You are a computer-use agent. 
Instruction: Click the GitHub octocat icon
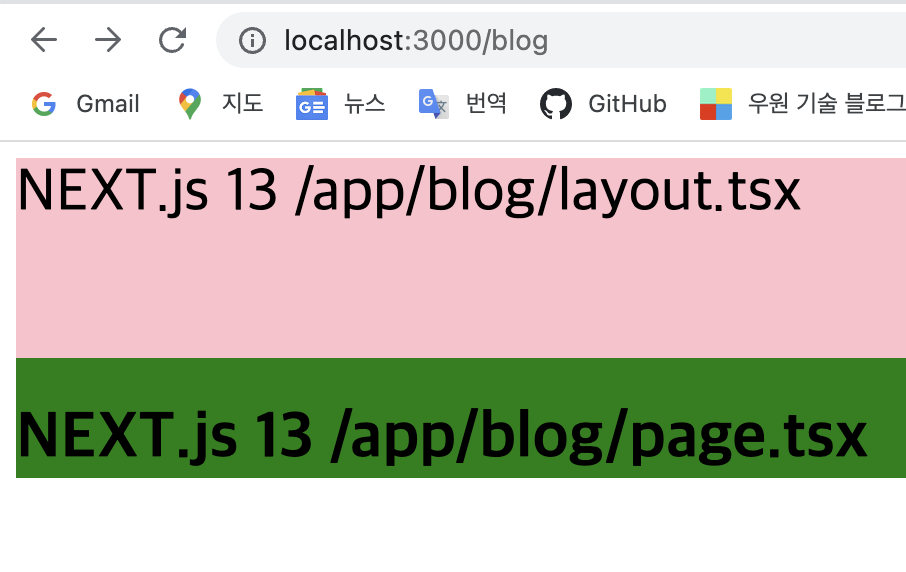(x=556, y=104)
